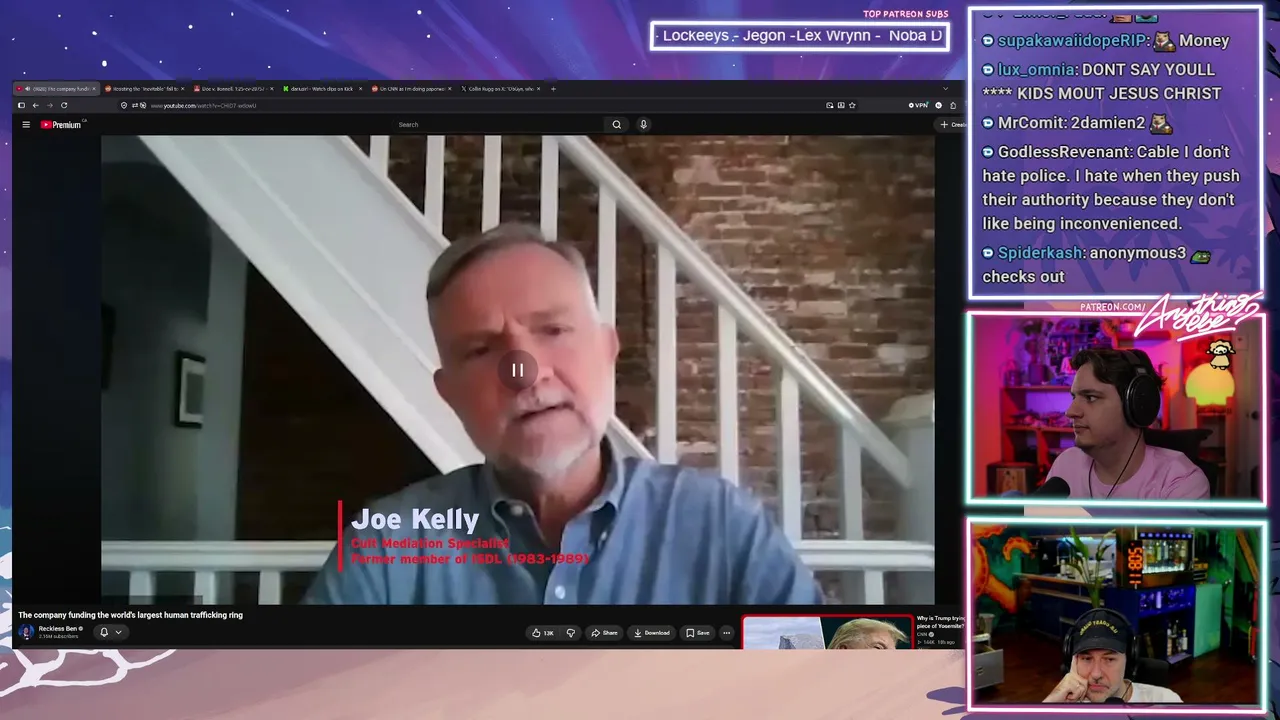Open the YouTube hamburger guide menu
Image resolution: width=1280 pixels, height=720 pixels.
[x=26, y=125]
